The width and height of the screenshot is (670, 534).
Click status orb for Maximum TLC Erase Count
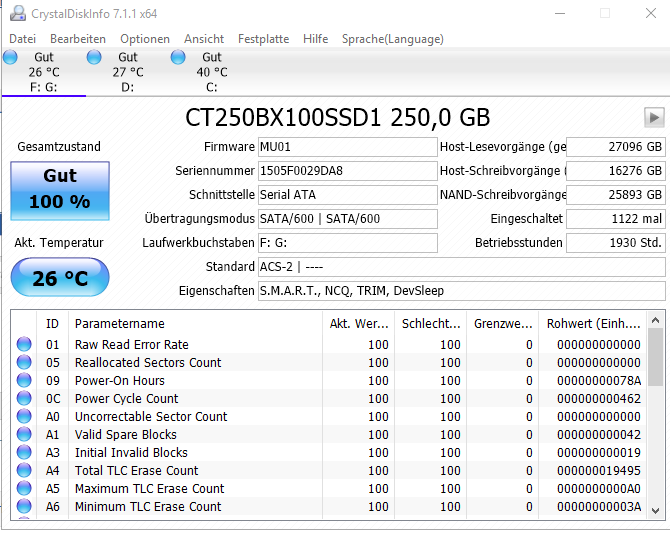[24, 488]
